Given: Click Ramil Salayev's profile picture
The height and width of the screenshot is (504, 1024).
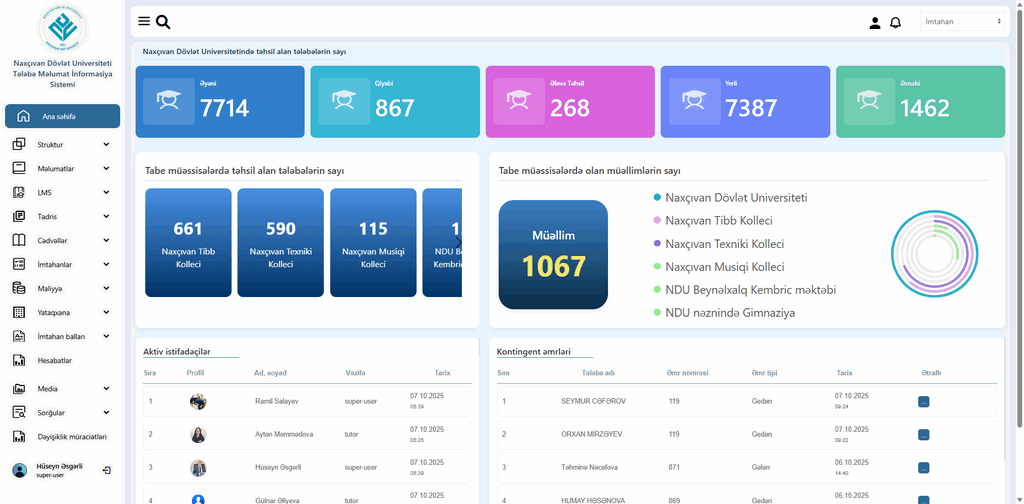Looking at the screenshot, I should (198, 401).
